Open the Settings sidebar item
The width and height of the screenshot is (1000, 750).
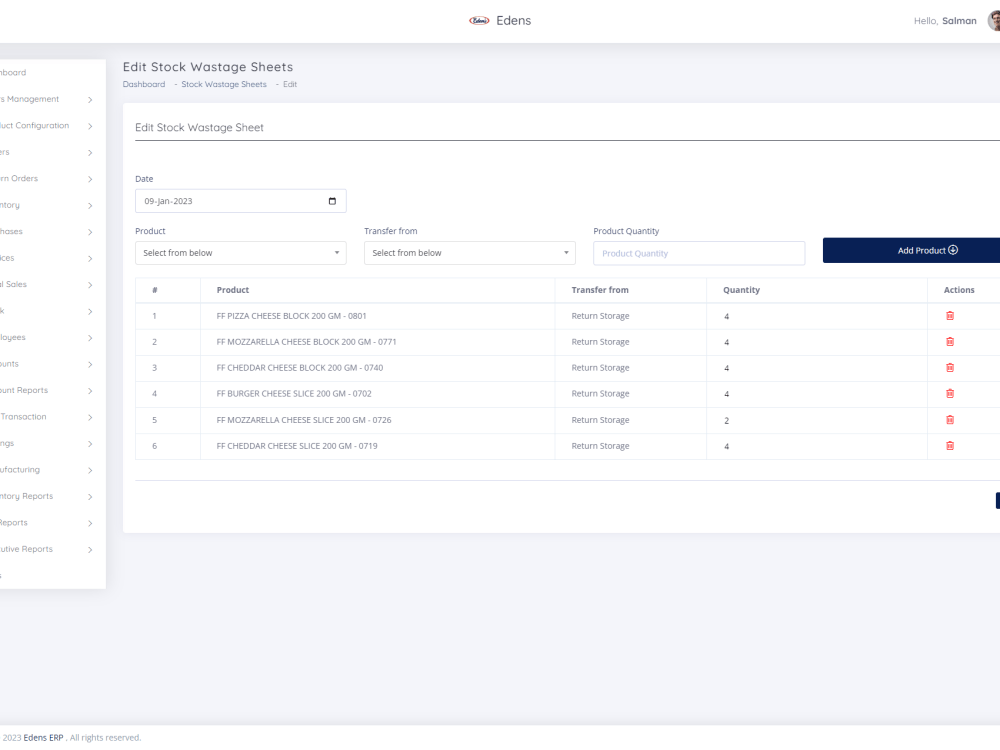7,443
